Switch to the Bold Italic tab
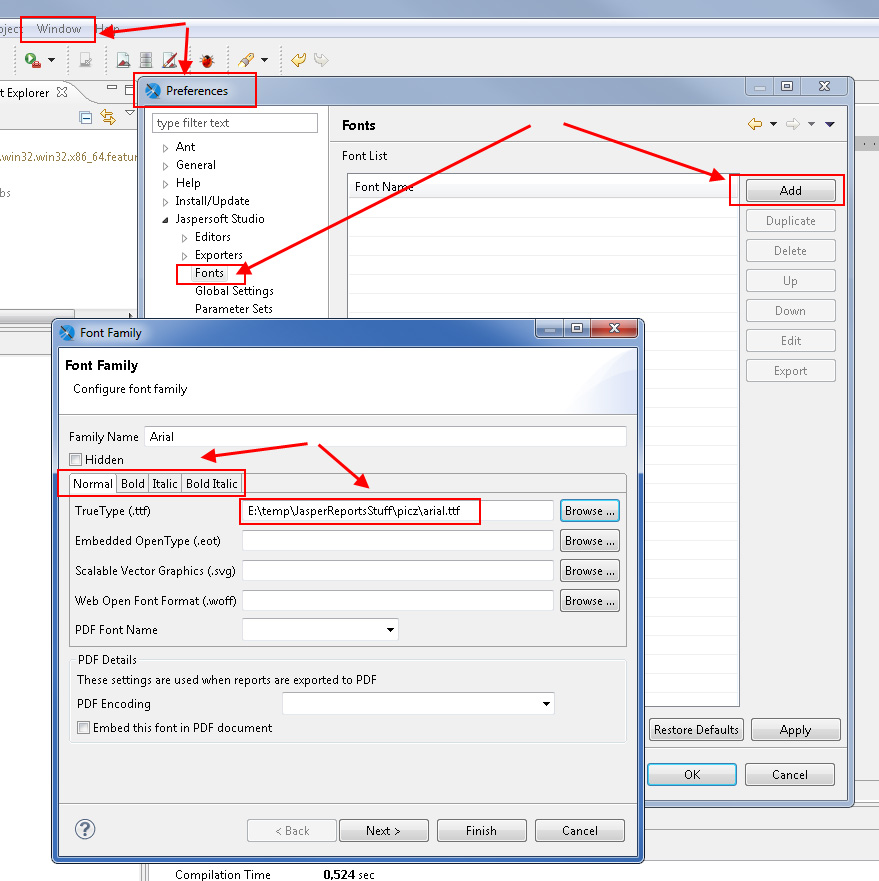The width and height of the screenshot is (879, 881). click(x=211, y=484)
